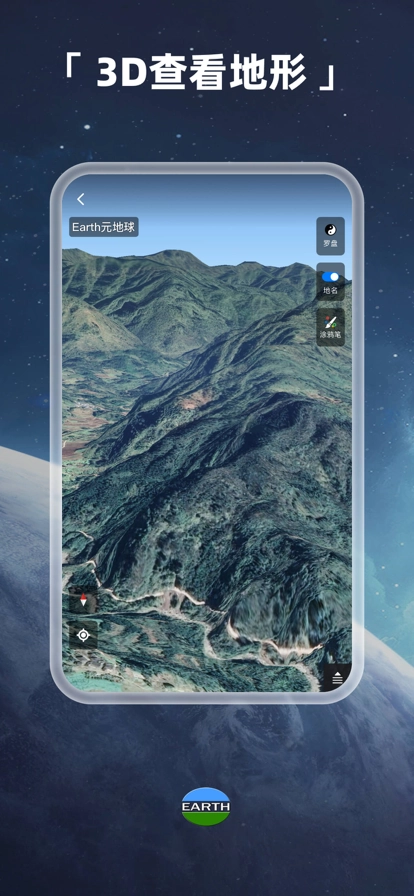
Task: Open the layers menu in the bottom corner
Action: [x=337, y=678]
